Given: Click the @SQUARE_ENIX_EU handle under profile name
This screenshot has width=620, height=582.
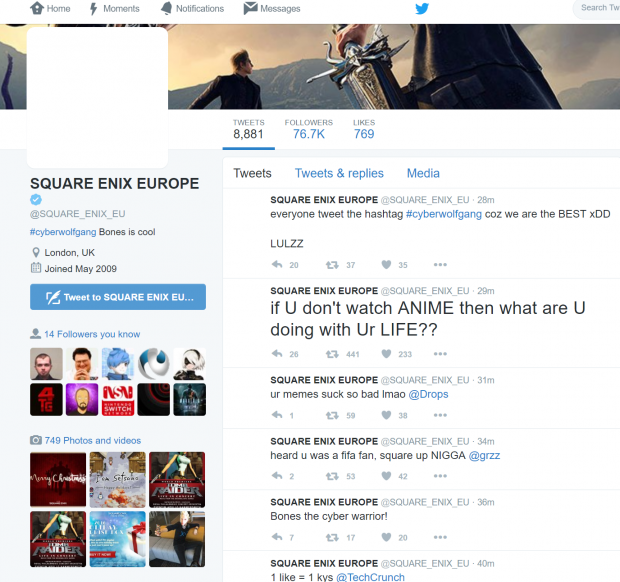Looking at the screenshot, I should pyautogui.click(x=78, y=214).
